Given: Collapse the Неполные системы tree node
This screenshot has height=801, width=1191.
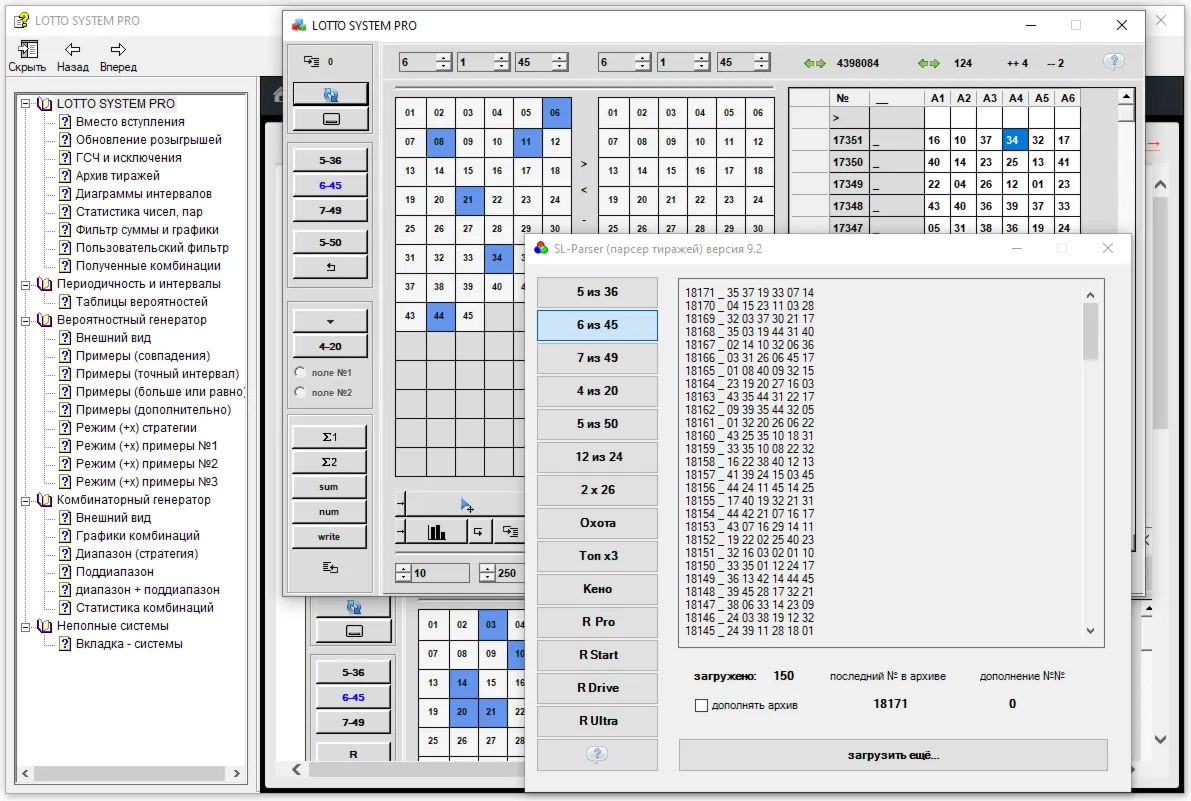Looking at the screenshot, I should pyautogui.click(x=26, y=626).
